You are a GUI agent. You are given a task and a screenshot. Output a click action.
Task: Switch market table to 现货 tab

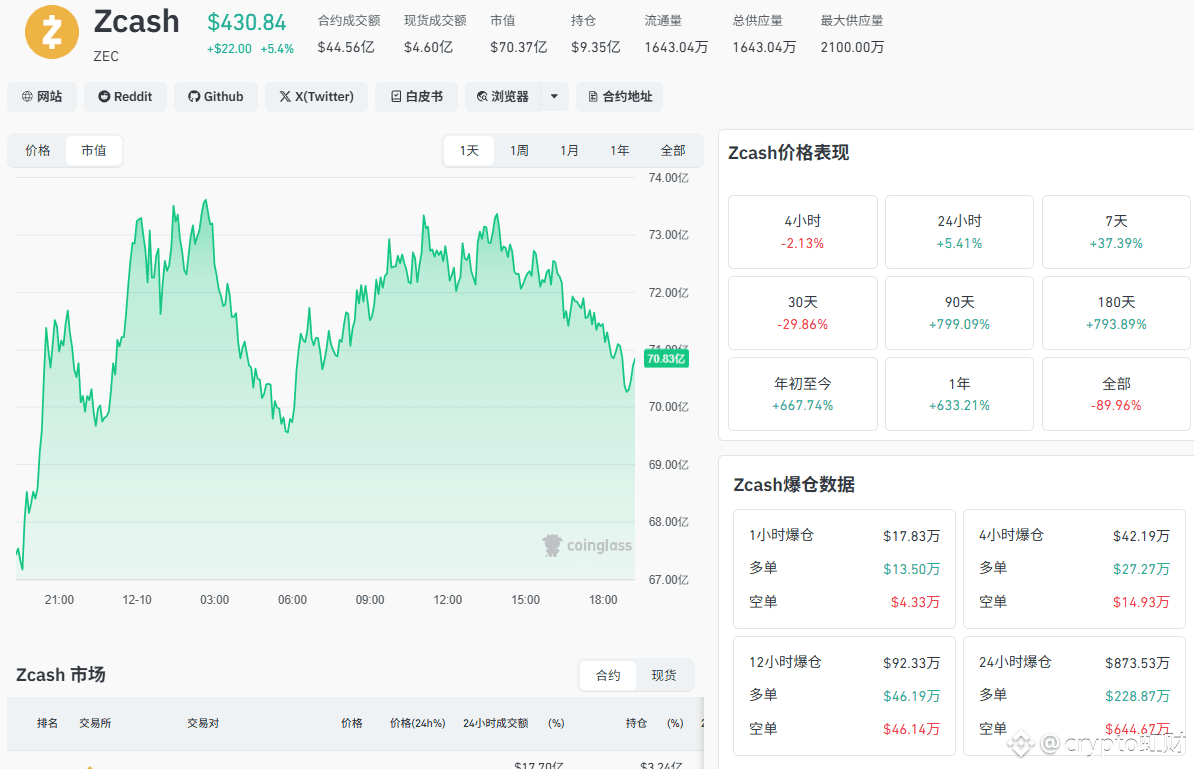[664, 675]
